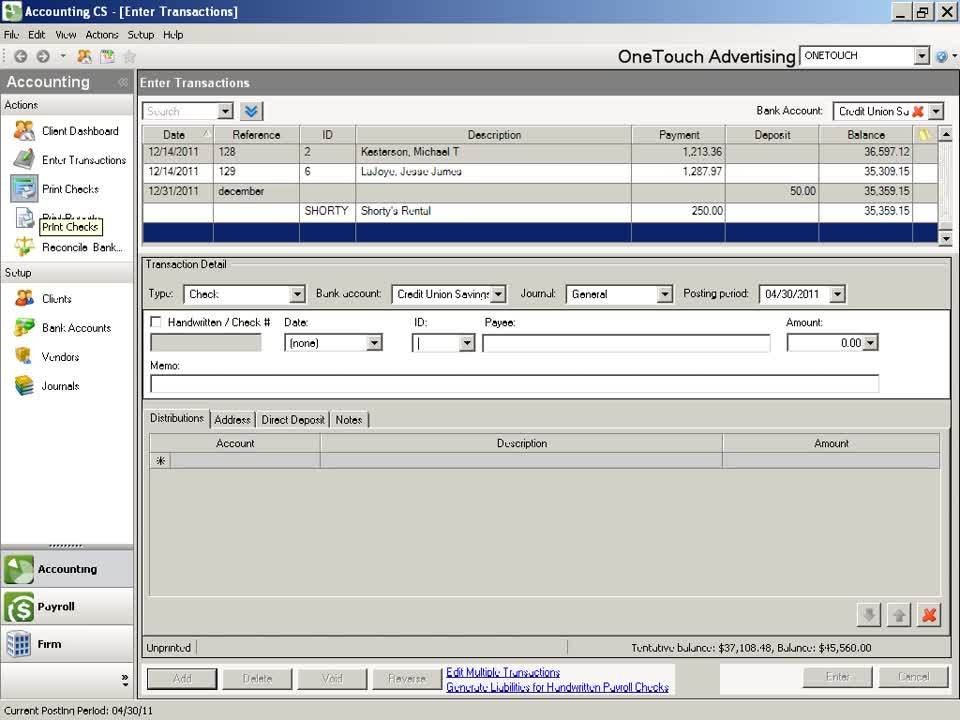The image size is (960, 720).
Task: Collapse the Accounting navigation pane
Action: (x=123, y=82)
